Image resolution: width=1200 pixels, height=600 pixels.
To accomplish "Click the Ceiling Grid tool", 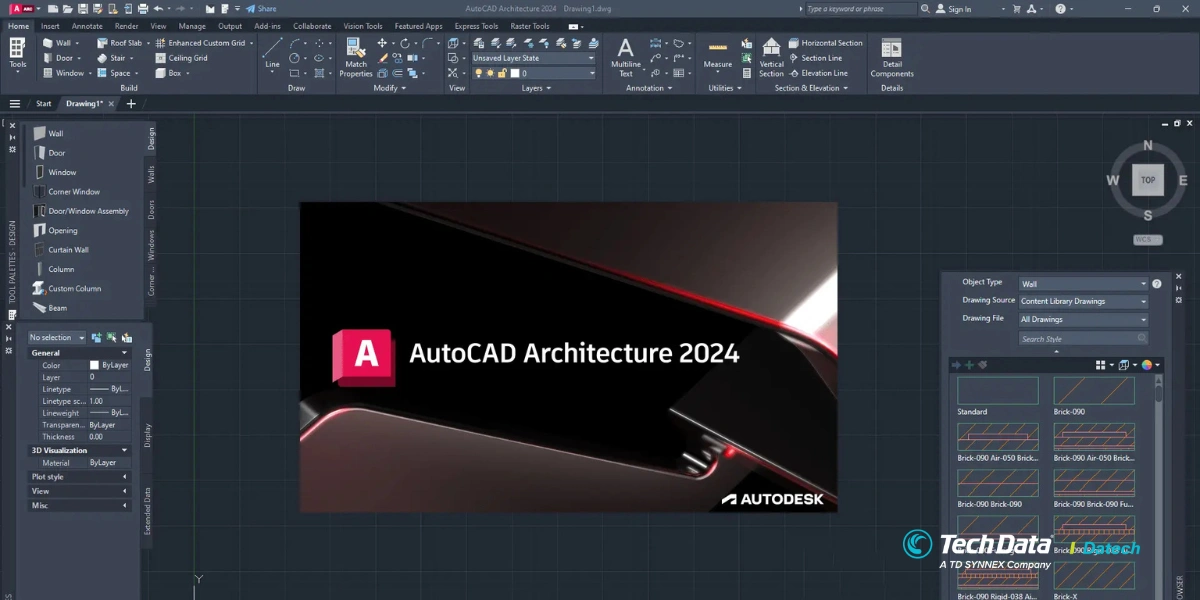I will tap(181, 58).
